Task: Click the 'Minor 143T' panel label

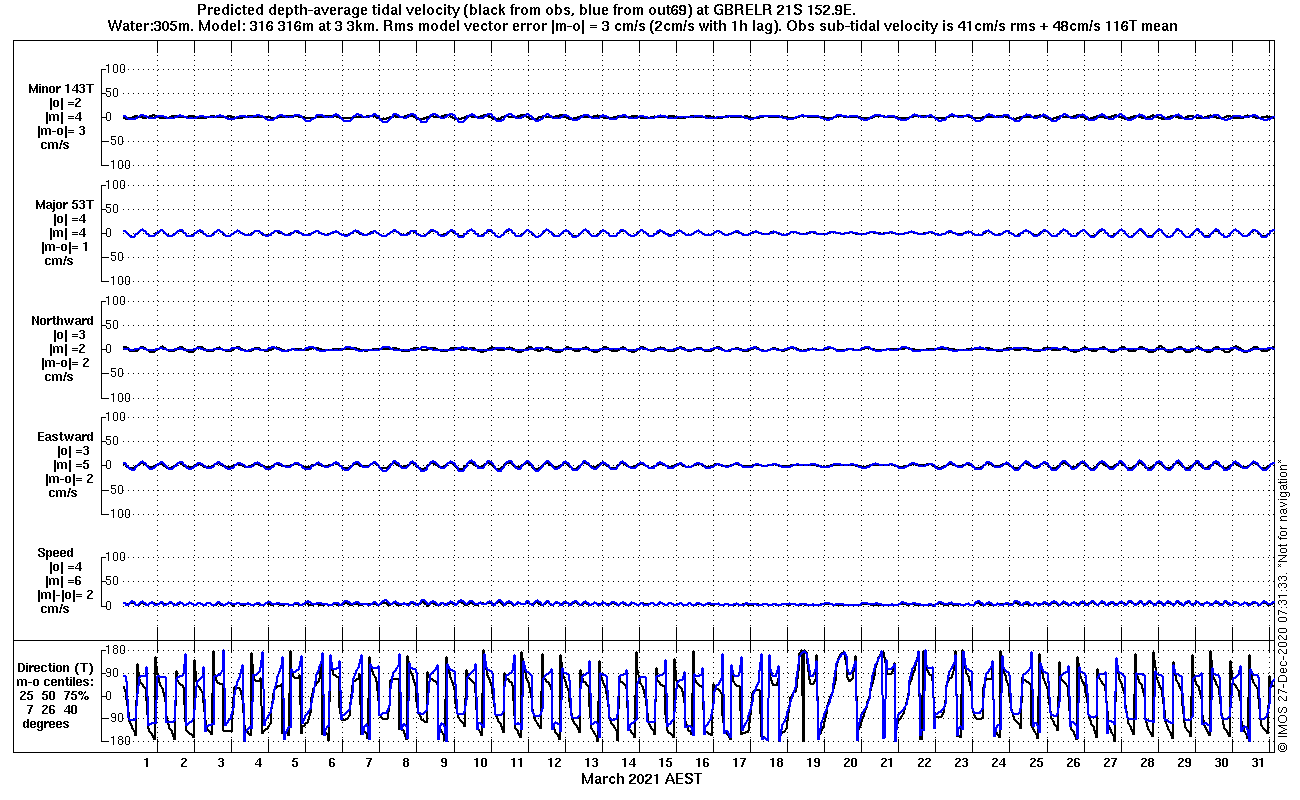Action: pyautogui.click(x=61, y=89)
